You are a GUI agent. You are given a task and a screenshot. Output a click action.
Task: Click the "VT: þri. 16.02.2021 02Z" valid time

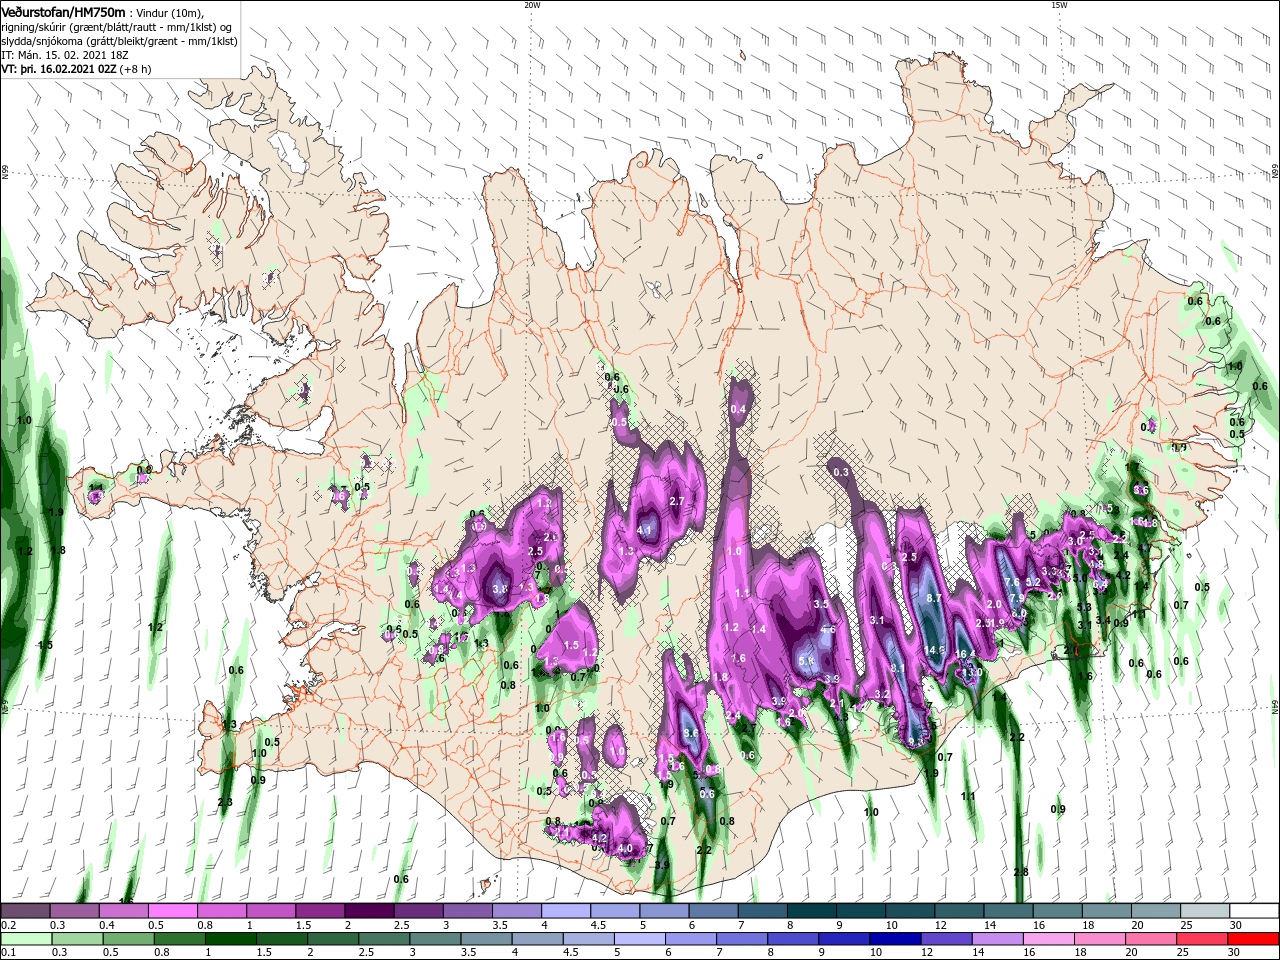click(x=59, y=69)
